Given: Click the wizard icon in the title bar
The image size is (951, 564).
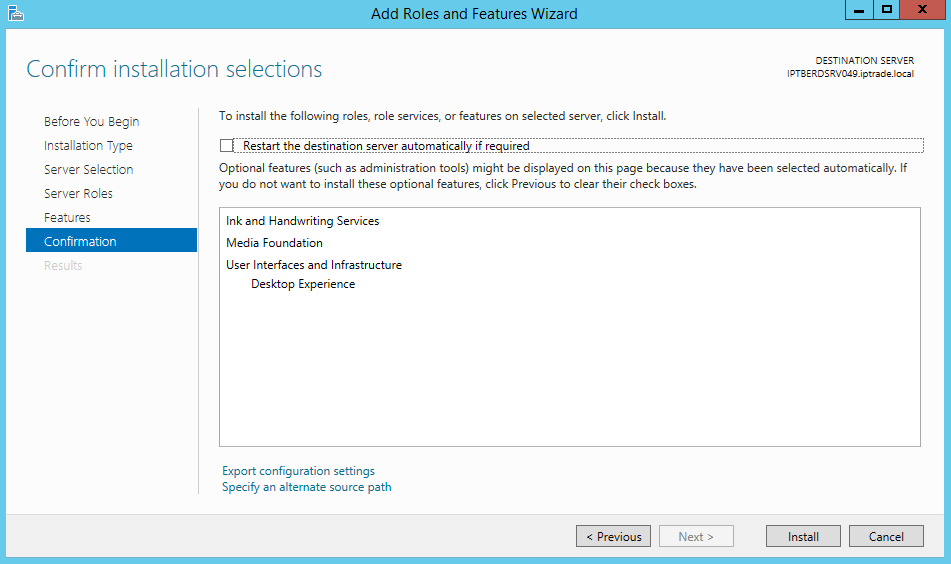Looking at the screenshot, I should (x=16, y=13).
